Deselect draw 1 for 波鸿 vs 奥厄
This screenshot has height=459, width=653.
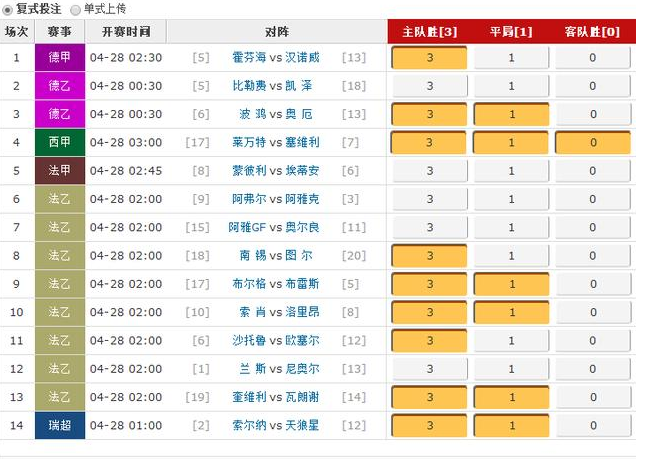[511, 114]
